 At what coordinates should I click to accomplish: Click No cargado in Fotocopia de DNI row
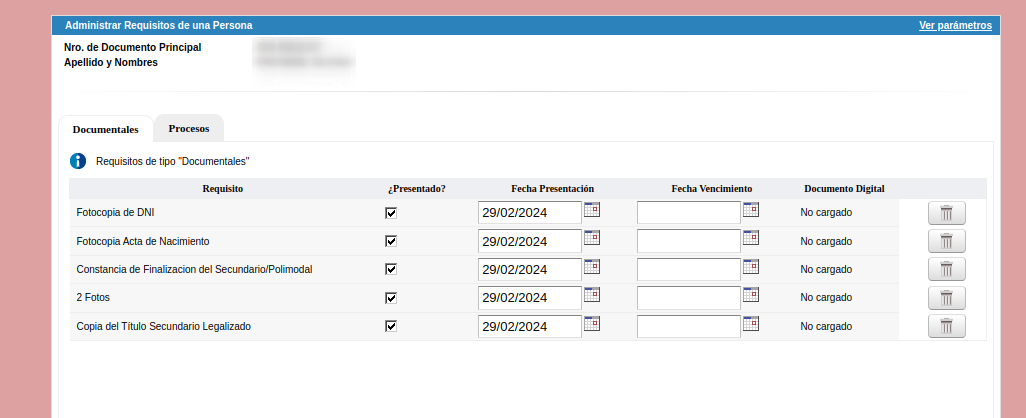tap(826, 213)
